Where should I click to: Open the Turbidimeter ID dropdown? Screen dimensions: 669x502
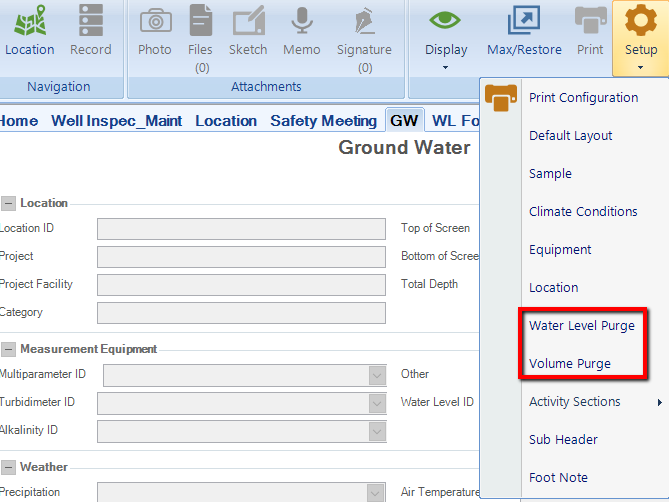(377, 403)
